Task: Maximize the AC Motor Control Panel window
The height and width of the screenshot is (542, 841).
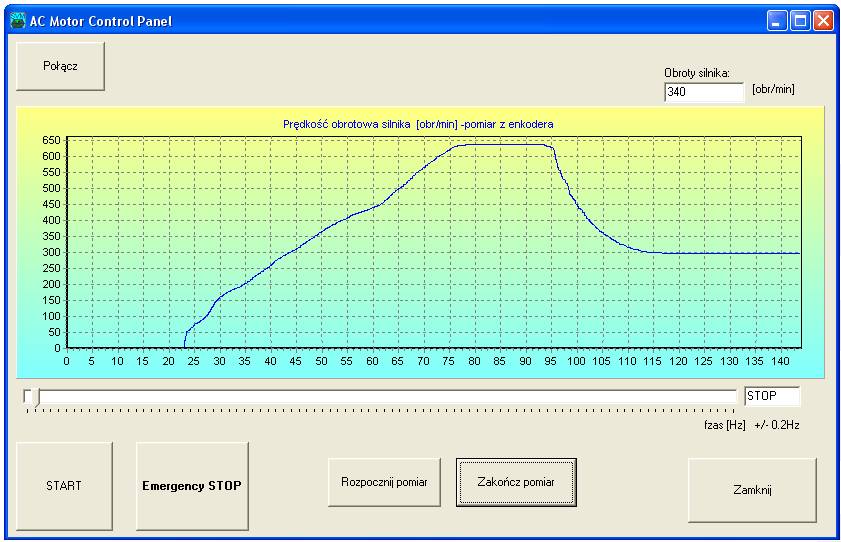Action: click(800, 21)
